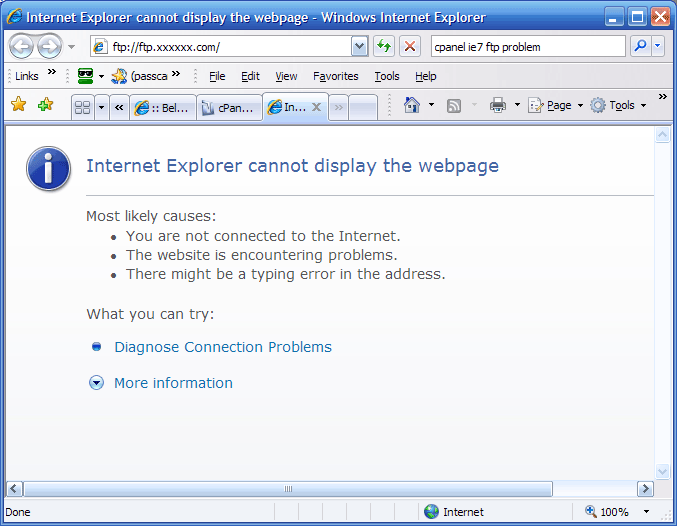Open the File menu
The height and width of the screenshot is (526, 677).
pyautogui.click(x=217, y=76)
